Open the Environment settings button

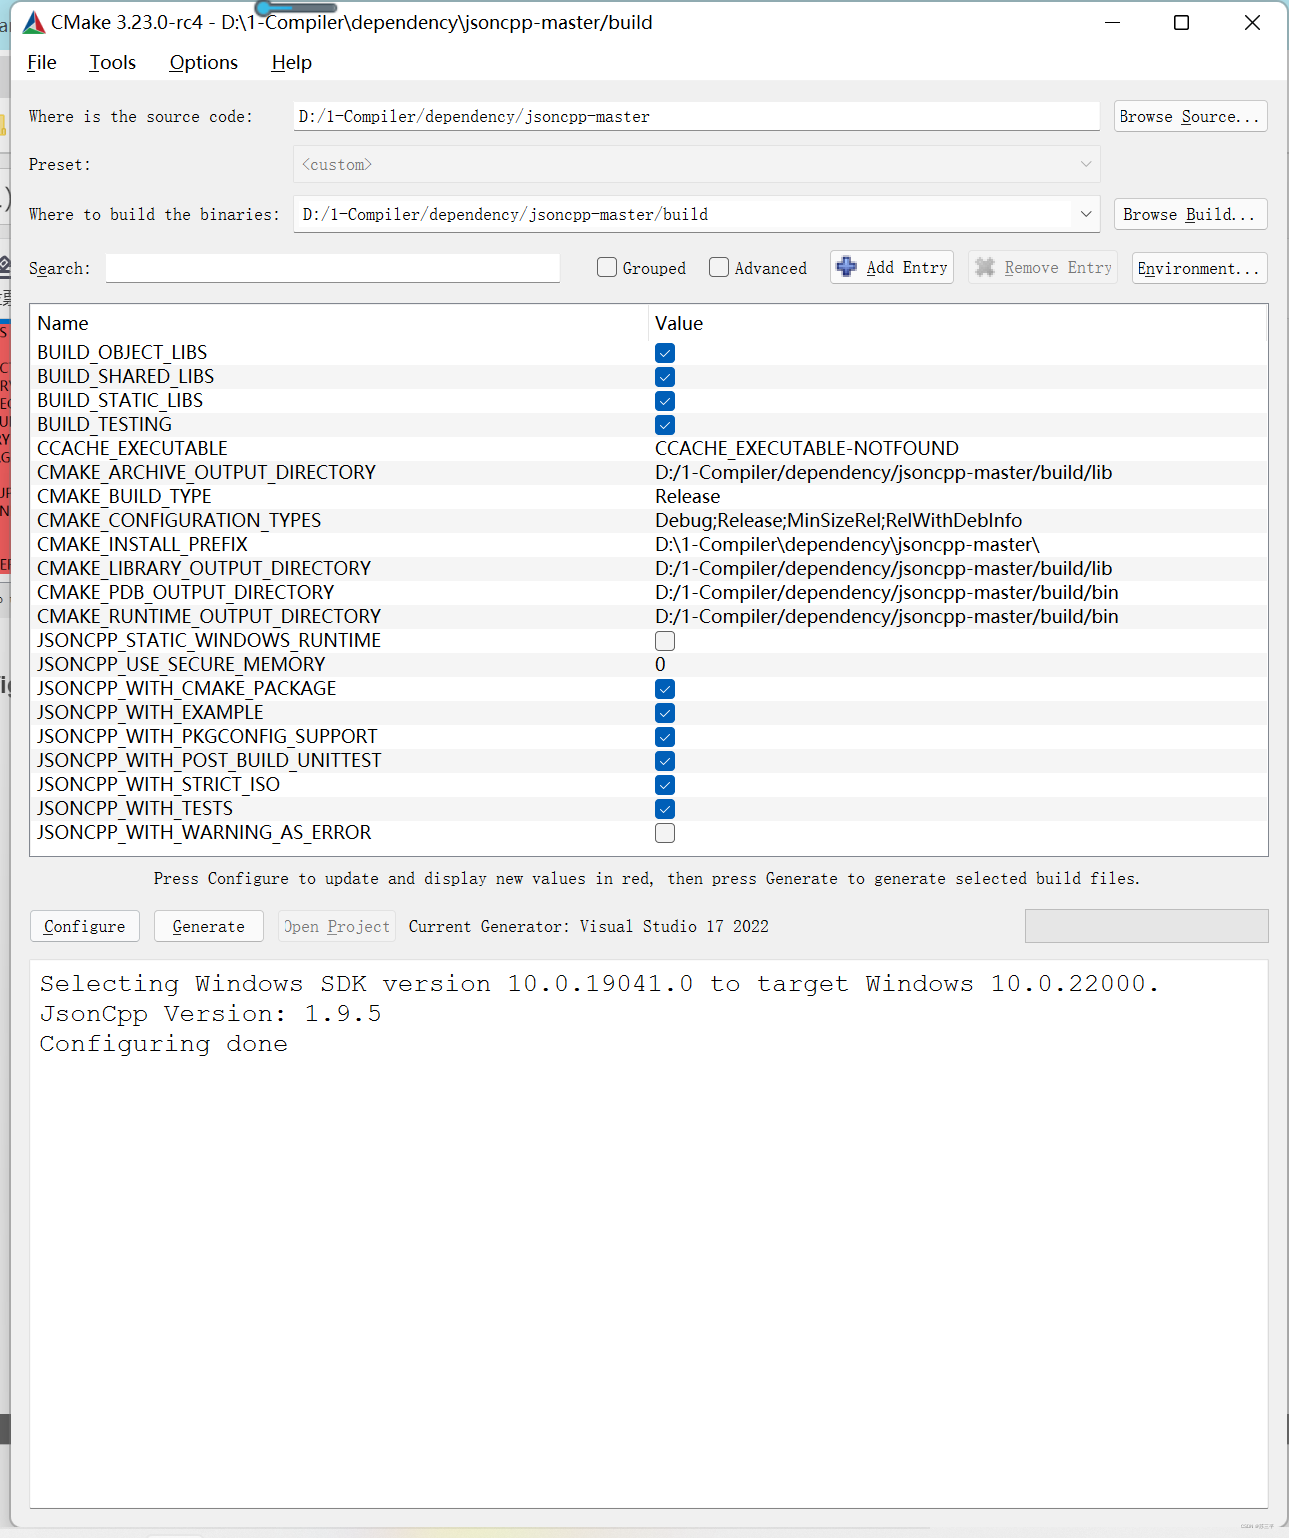coord(1199,268)
